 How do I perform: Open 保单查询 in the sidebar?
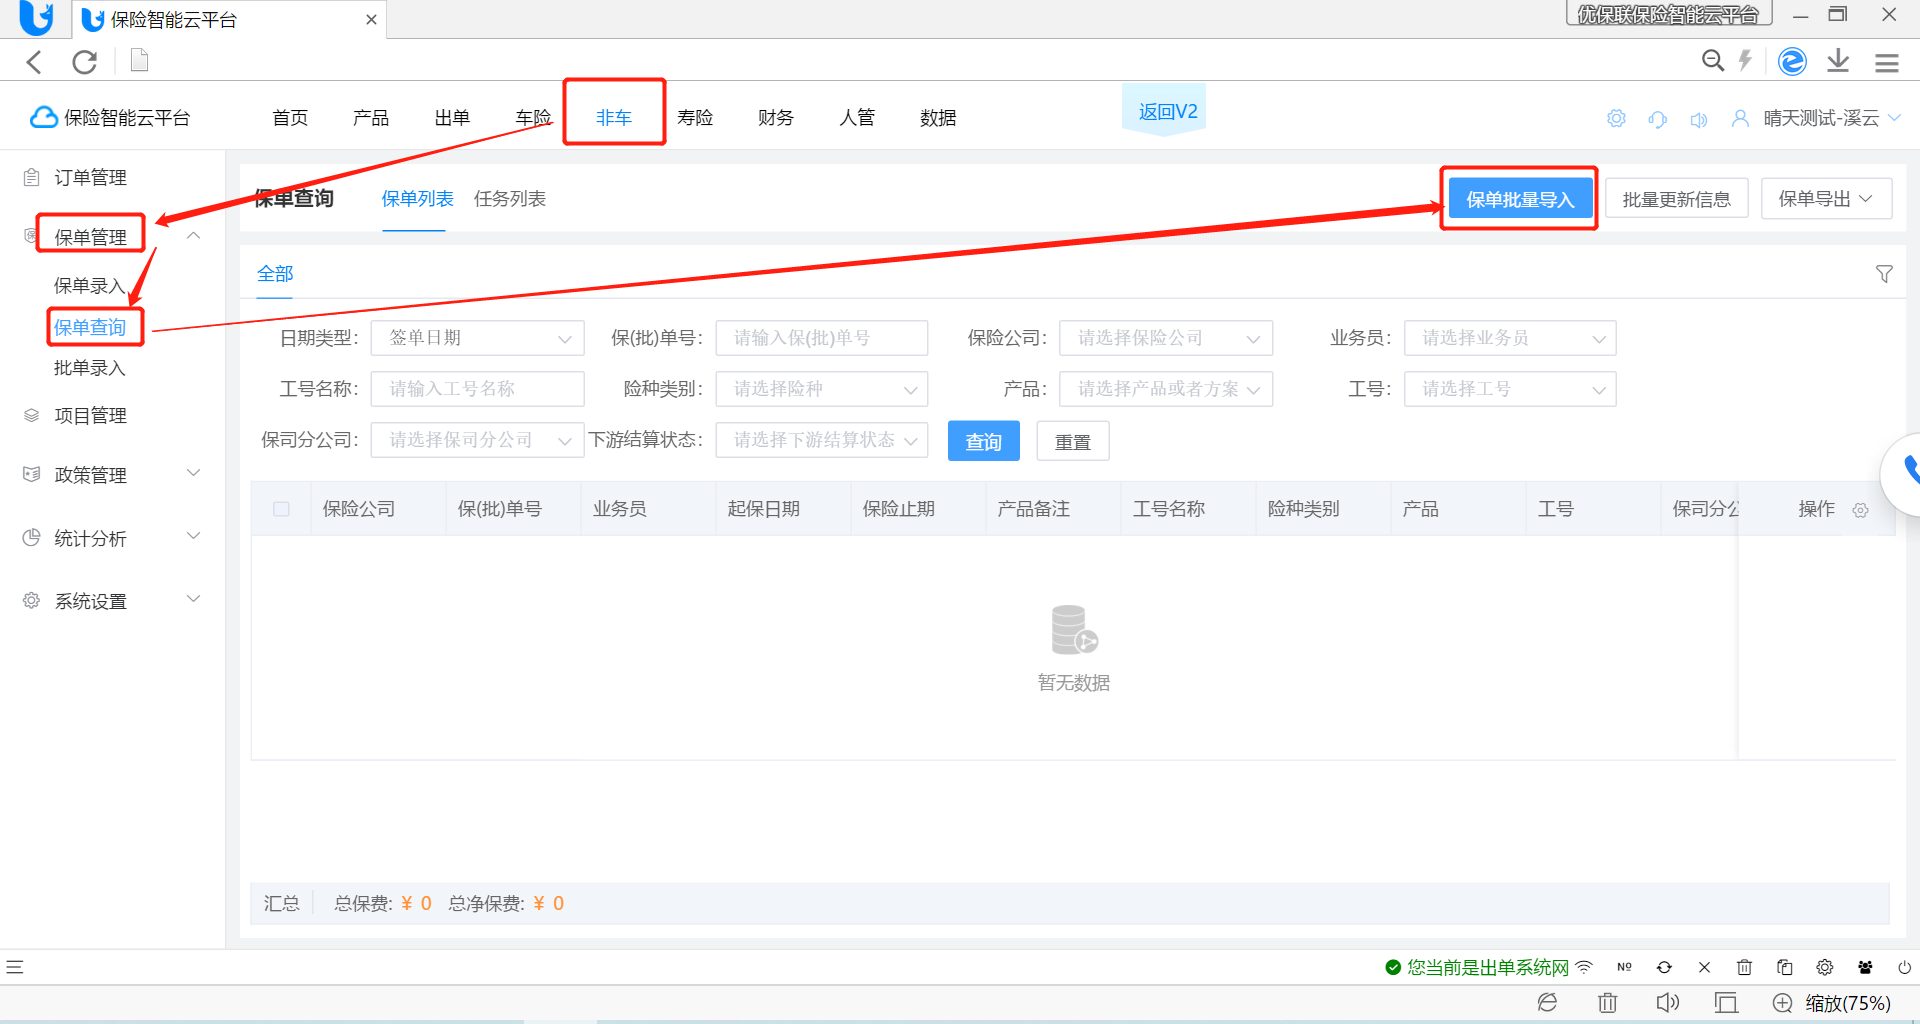point(90,327)
